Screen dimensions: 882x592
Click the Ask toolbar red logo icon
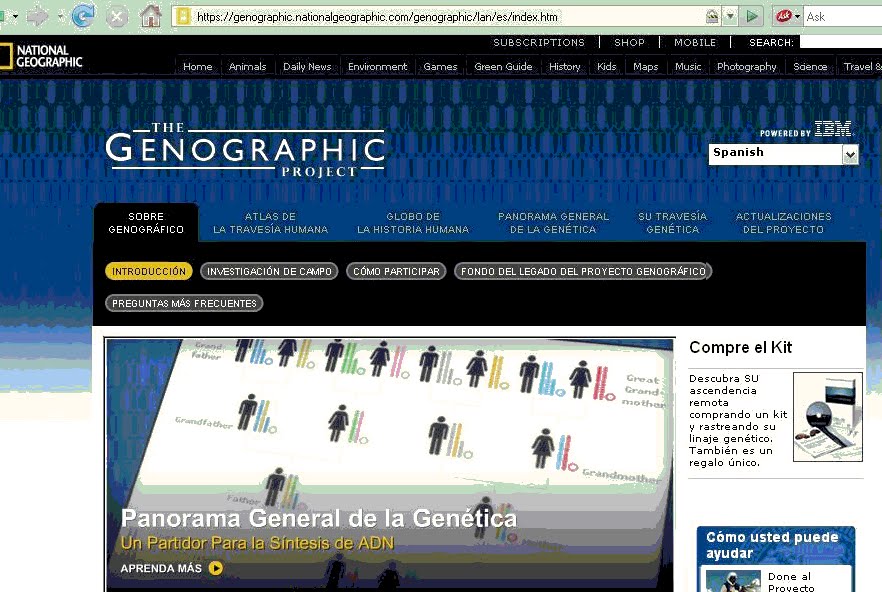tap(784, 16)
